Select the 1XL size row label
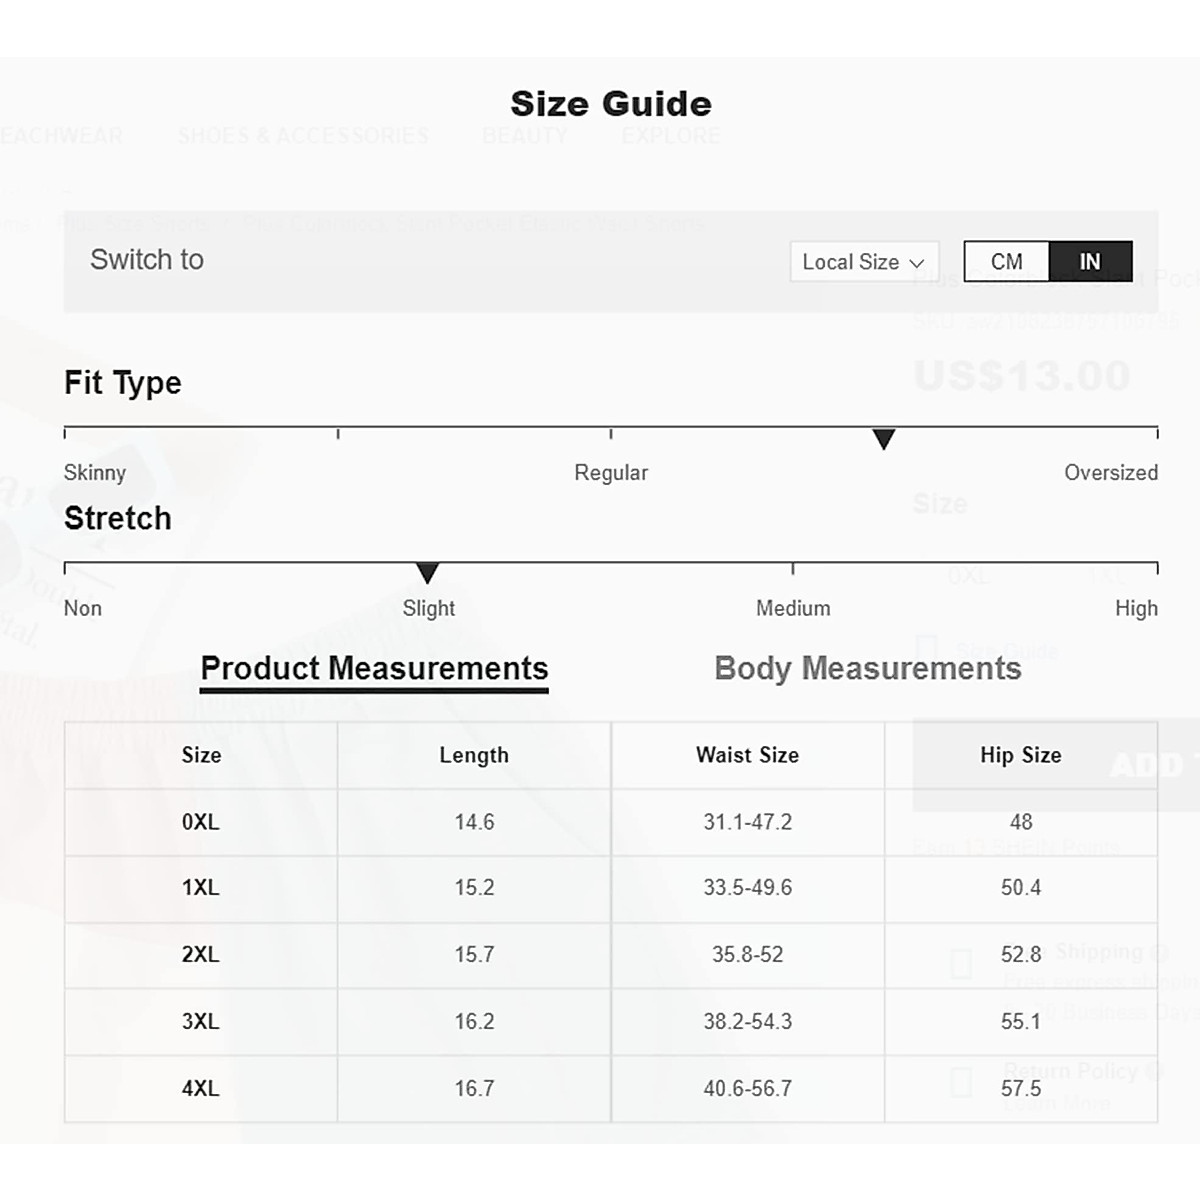 [201, 888]
